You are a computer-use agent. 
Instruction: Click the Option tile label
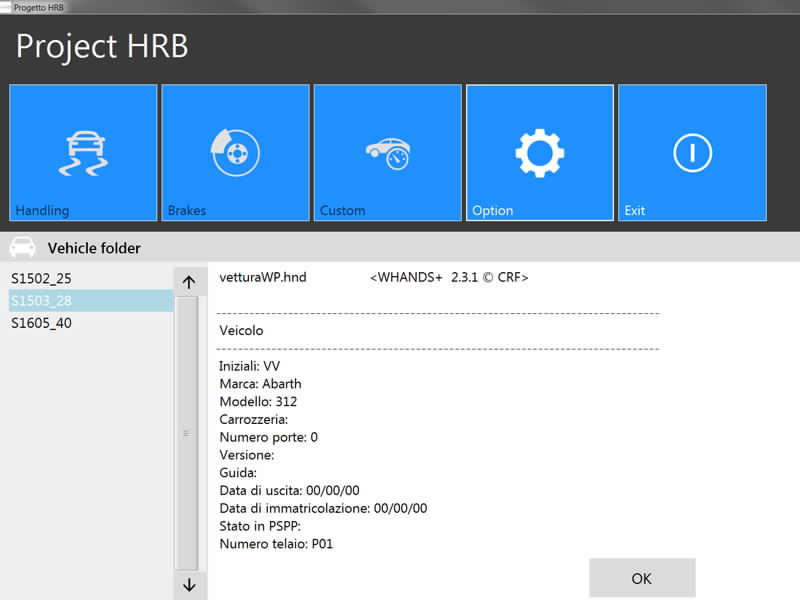(492, 211)
